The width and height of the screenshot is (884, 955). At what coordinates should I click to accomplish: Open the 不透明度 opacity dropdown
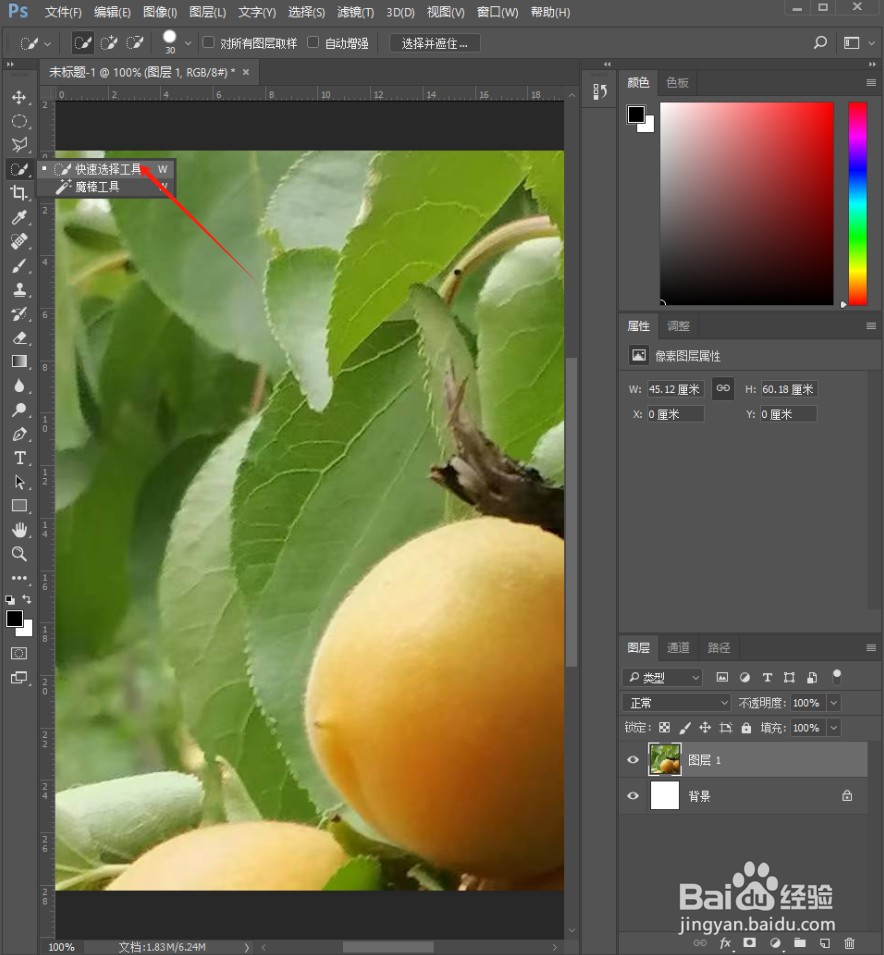point(833,702)
